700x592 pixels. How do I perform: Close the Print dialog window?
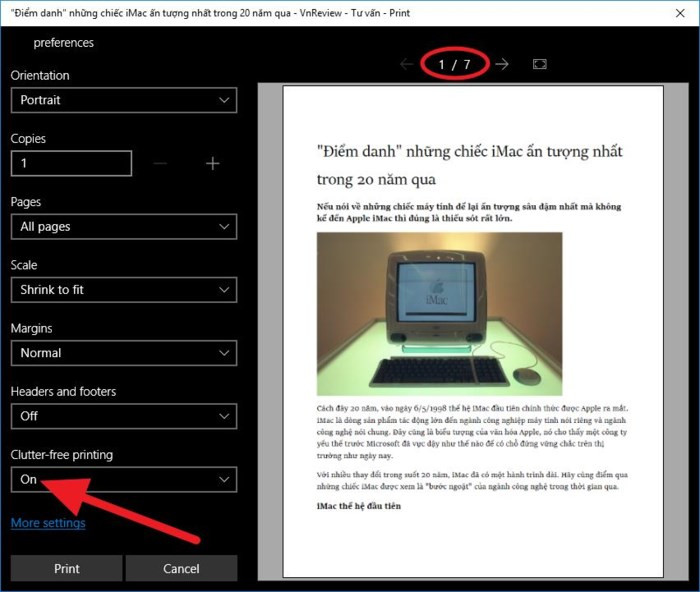tap(675, 14)
